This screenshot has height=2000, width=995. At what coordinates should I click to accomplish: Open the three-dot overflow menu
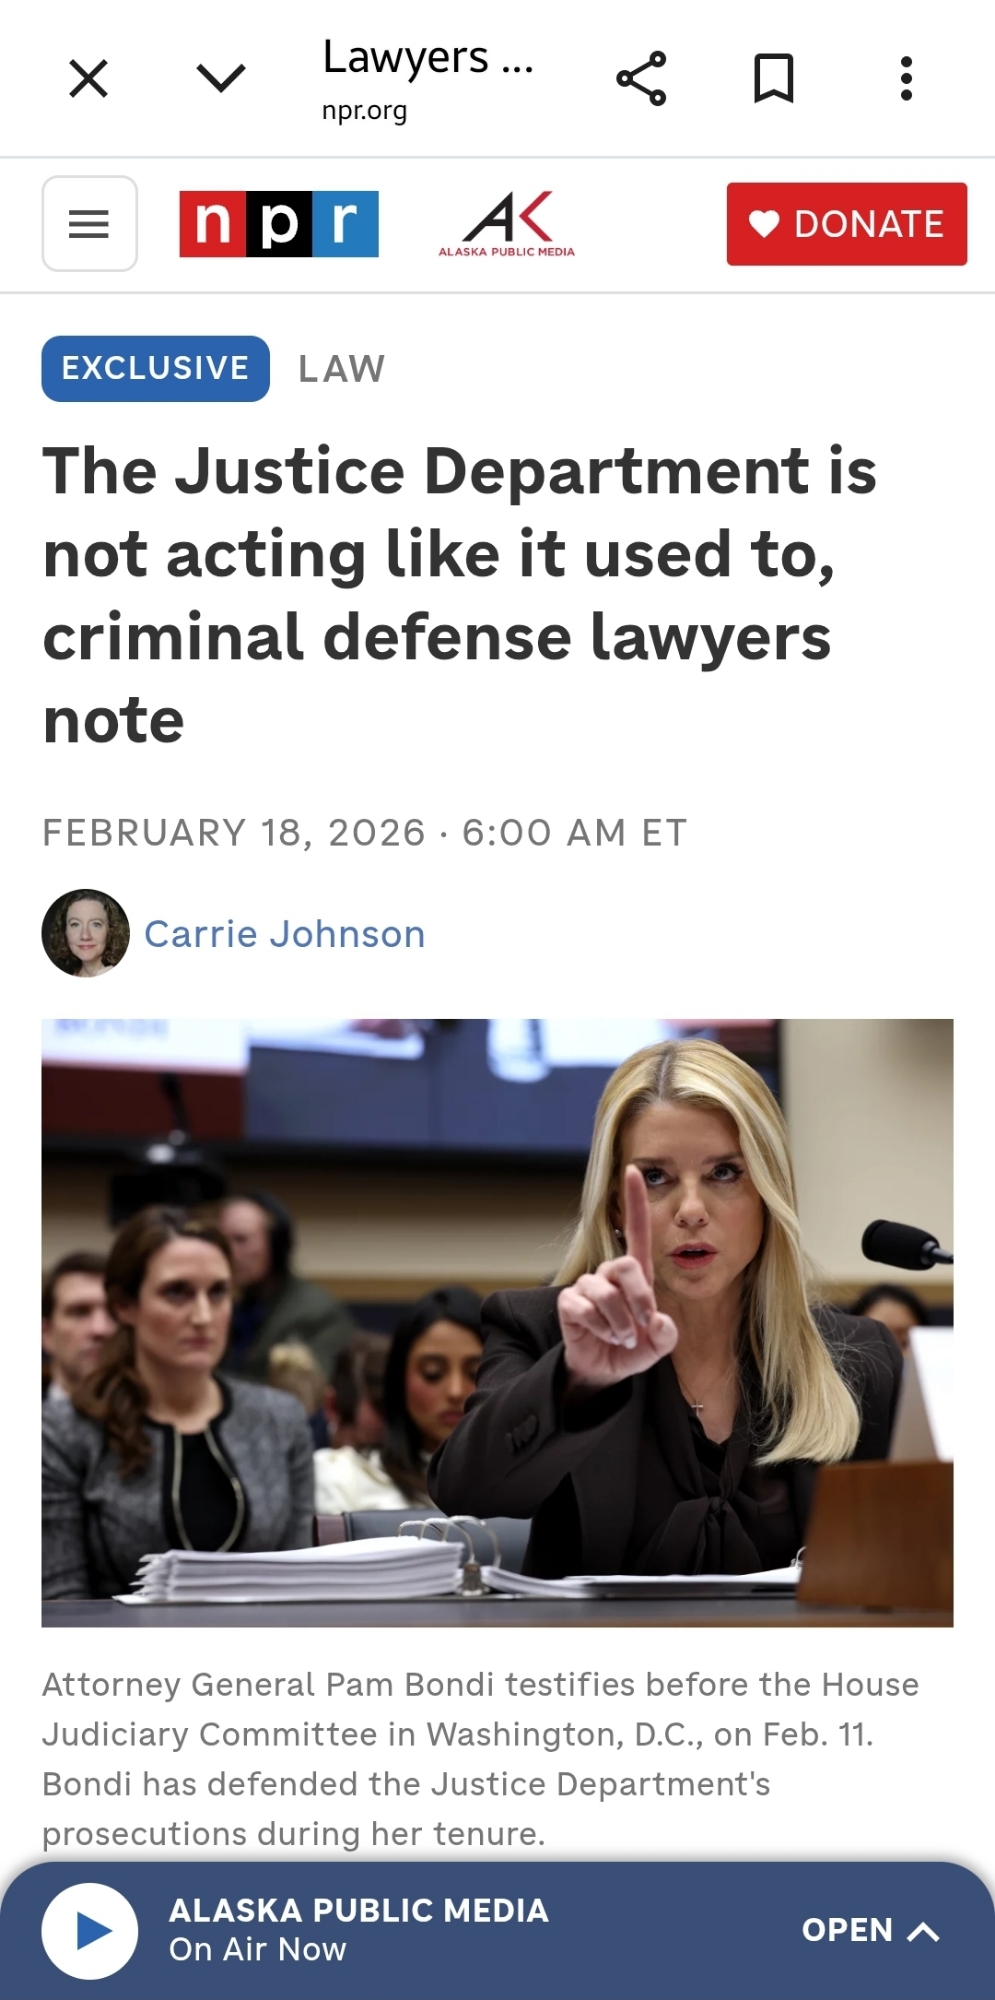tap(906, 78)
